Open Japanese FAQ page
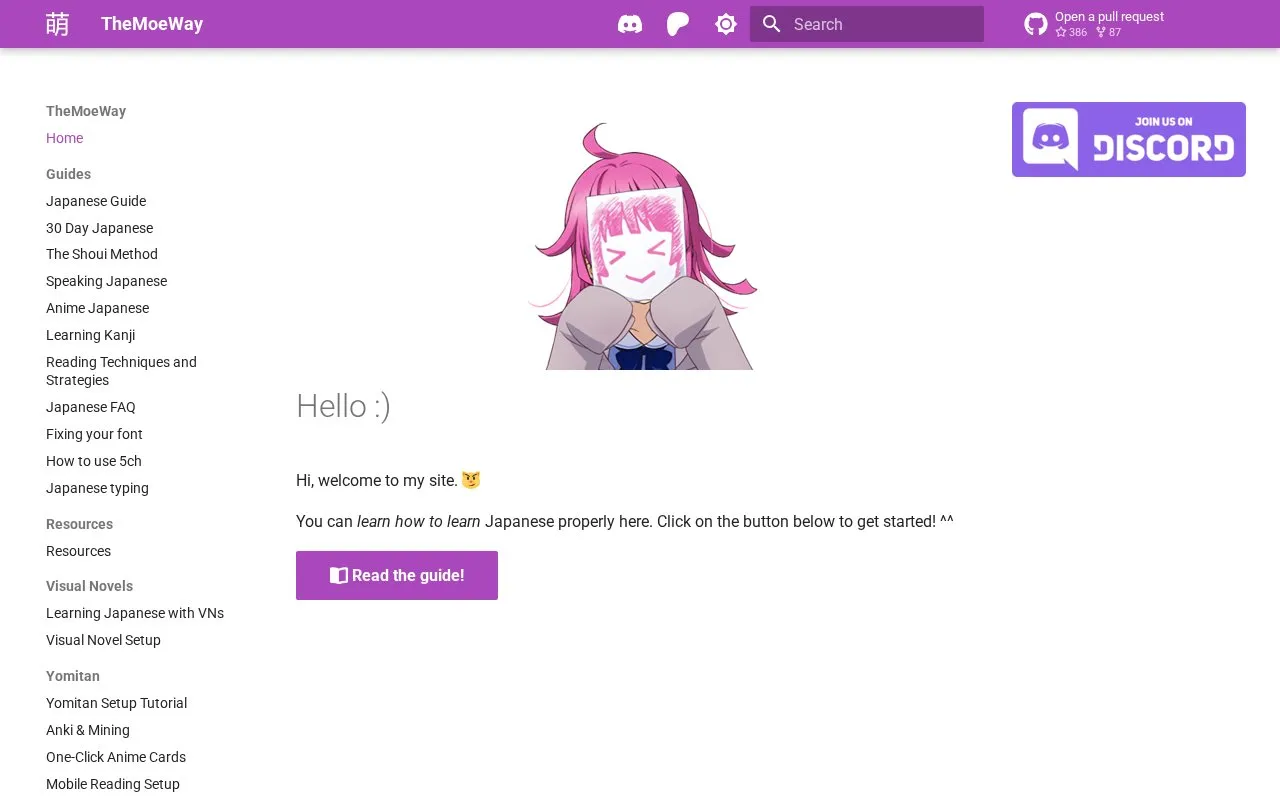Screen dimensions: 1280x800 point(91,407)
